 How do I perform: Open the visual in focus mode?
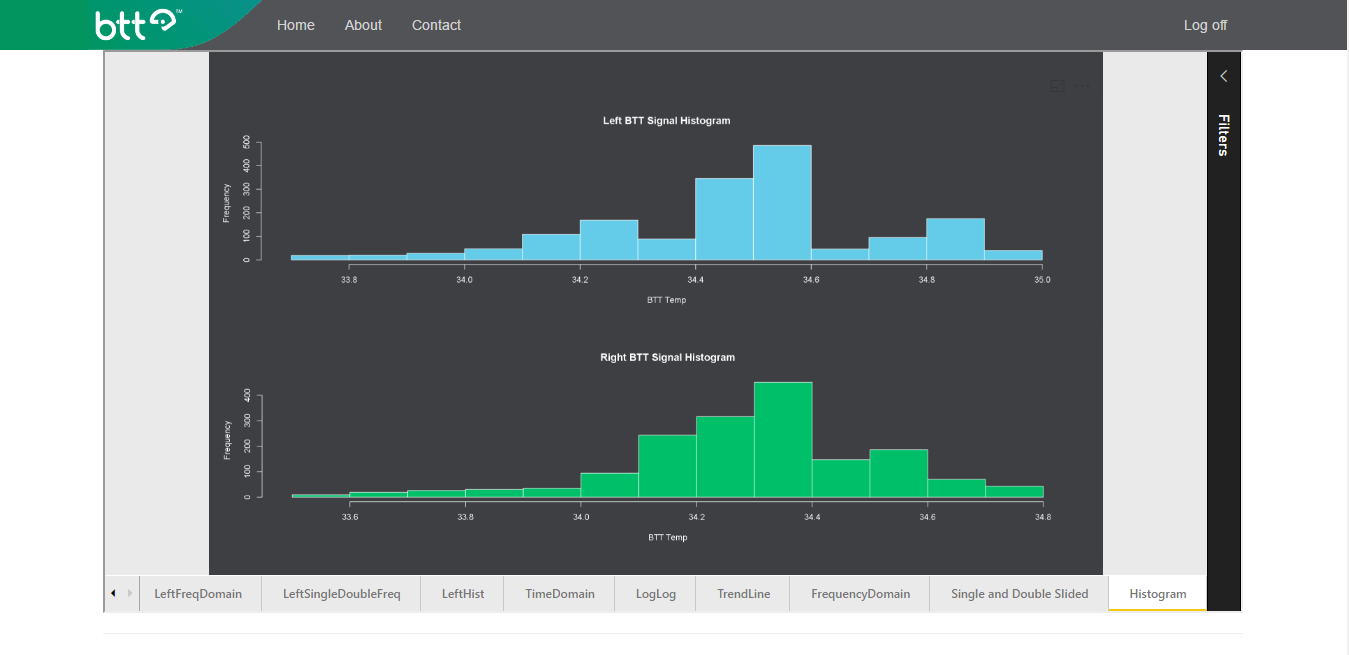(x=1057, y=85)
